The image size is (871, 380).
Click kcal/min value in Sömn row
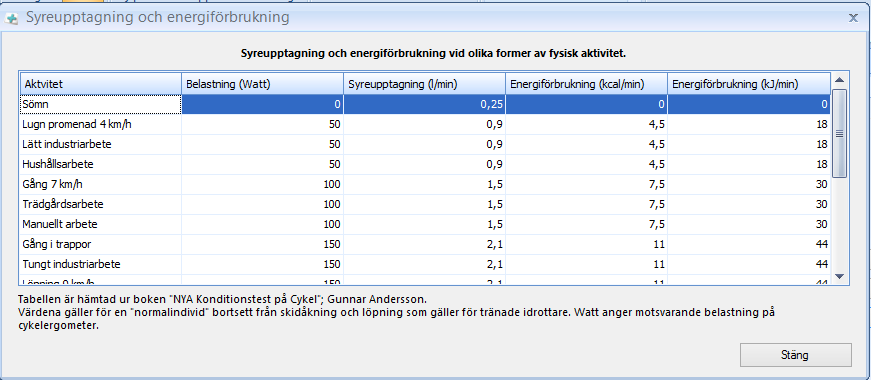pyautogui.click(x=587, y=104)
